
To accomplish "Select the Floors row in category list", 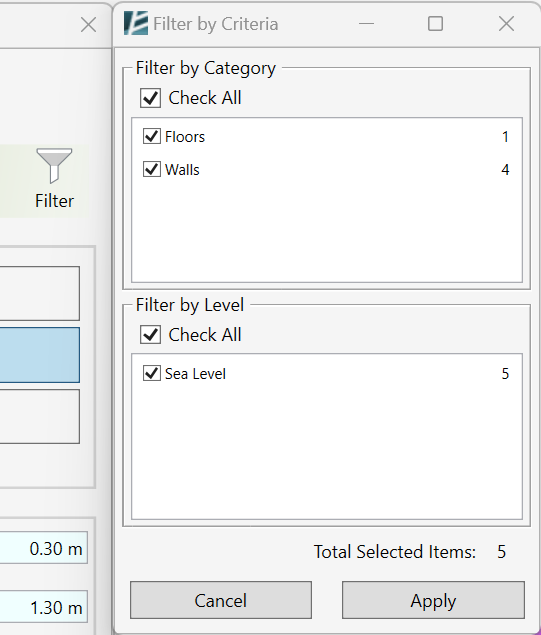I will click(x=326, y=136).
